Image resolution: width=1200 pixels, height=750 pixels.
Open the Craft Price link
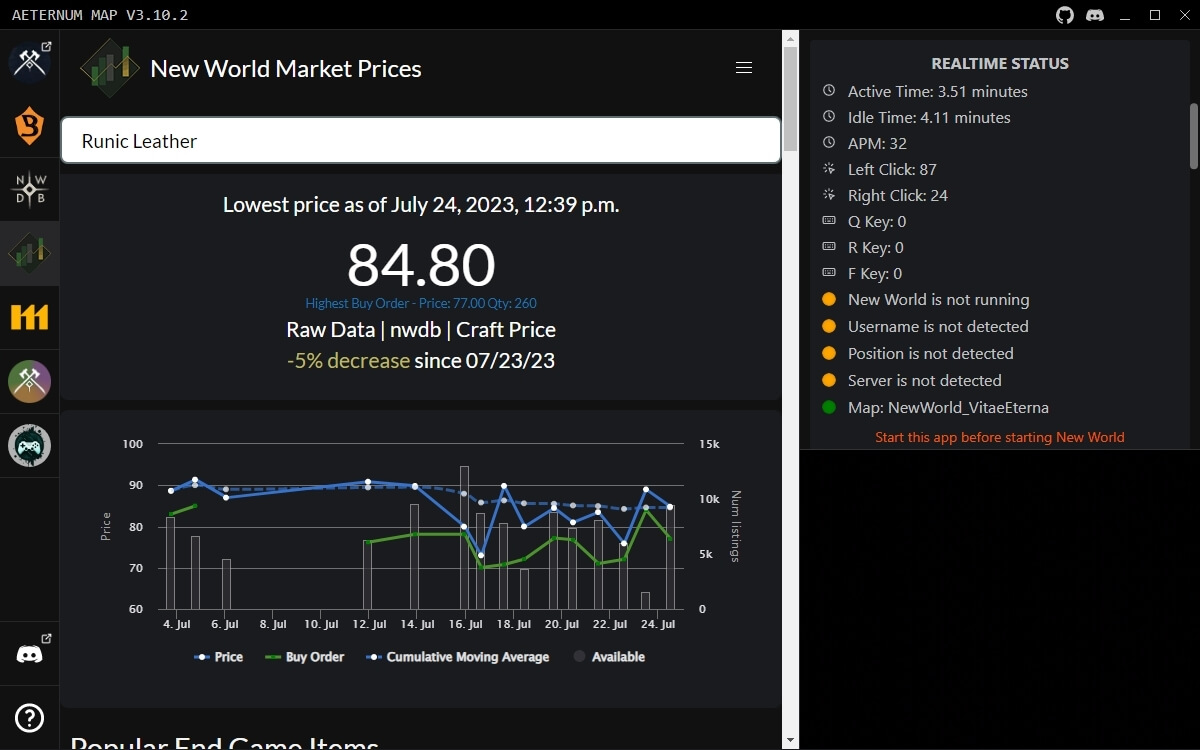506,330
